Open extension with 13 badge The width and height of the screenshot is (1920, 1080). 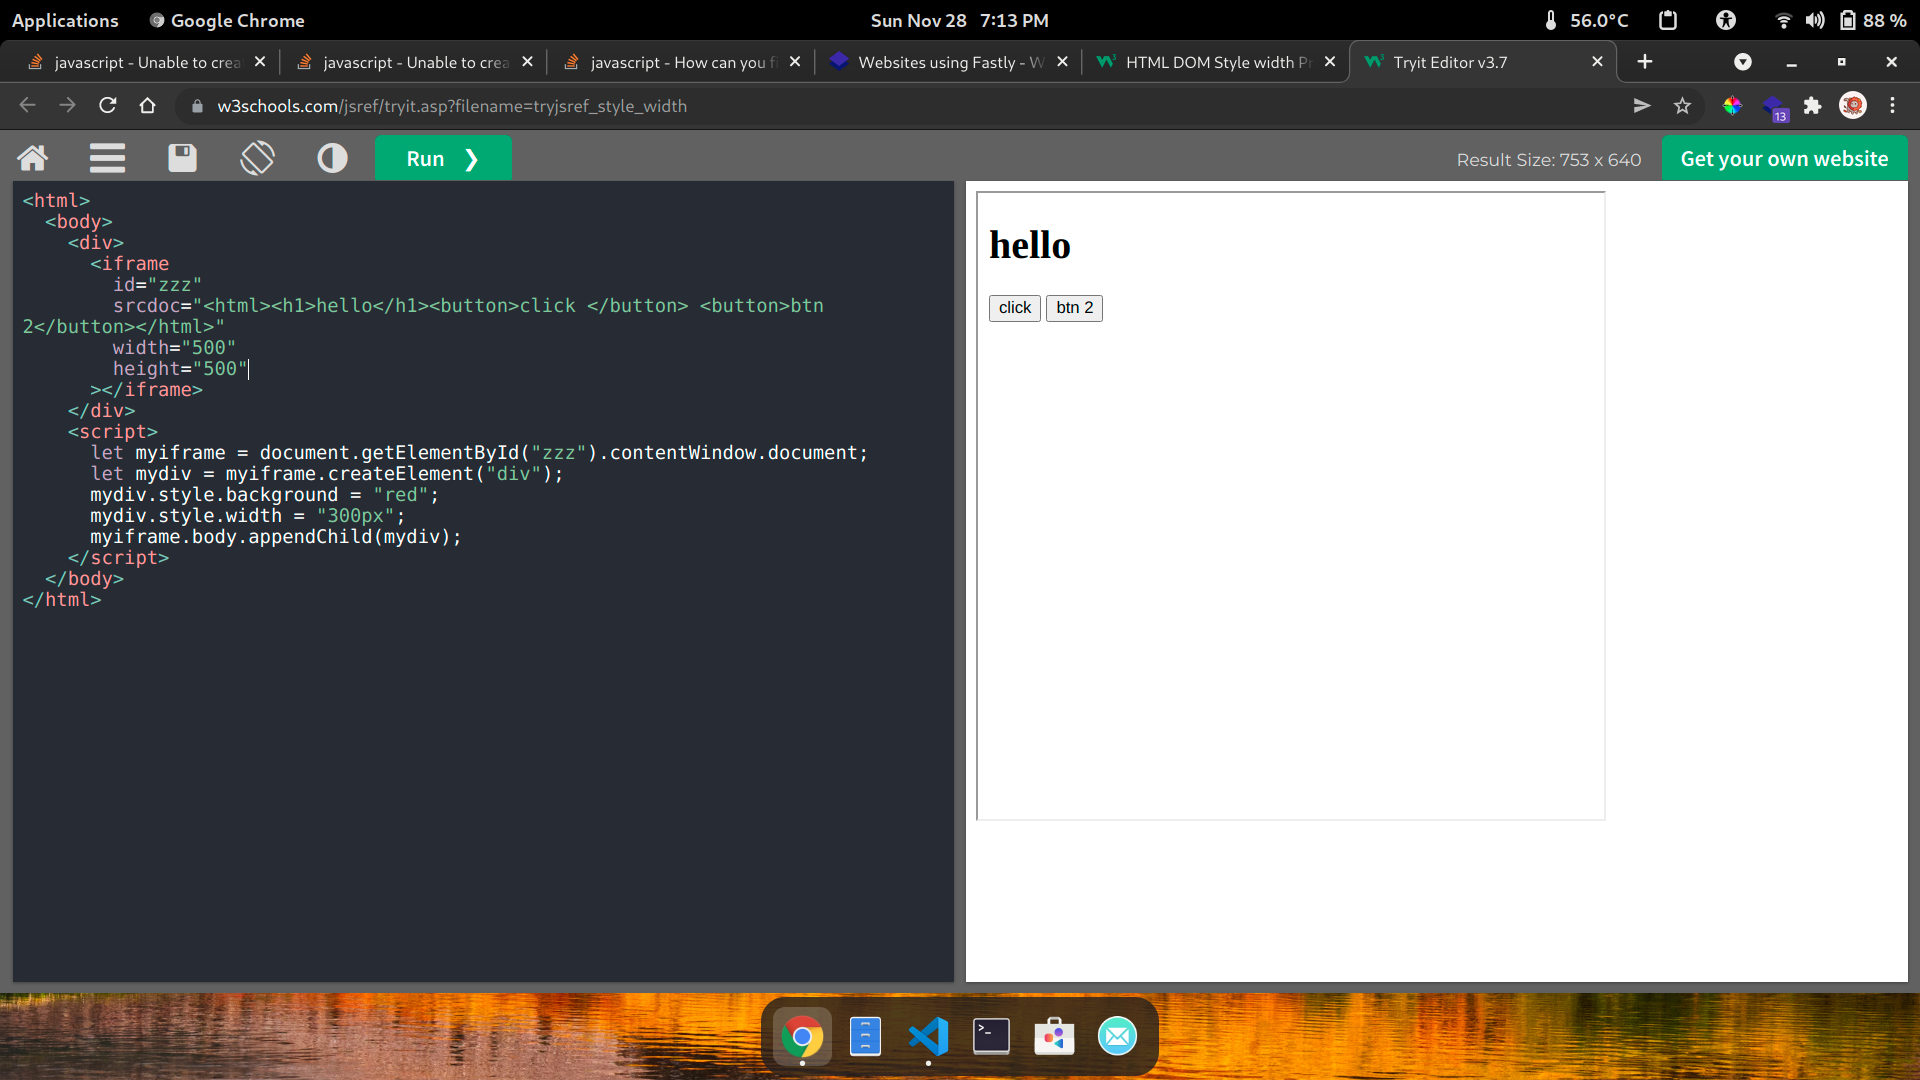tap(1774, 108)
